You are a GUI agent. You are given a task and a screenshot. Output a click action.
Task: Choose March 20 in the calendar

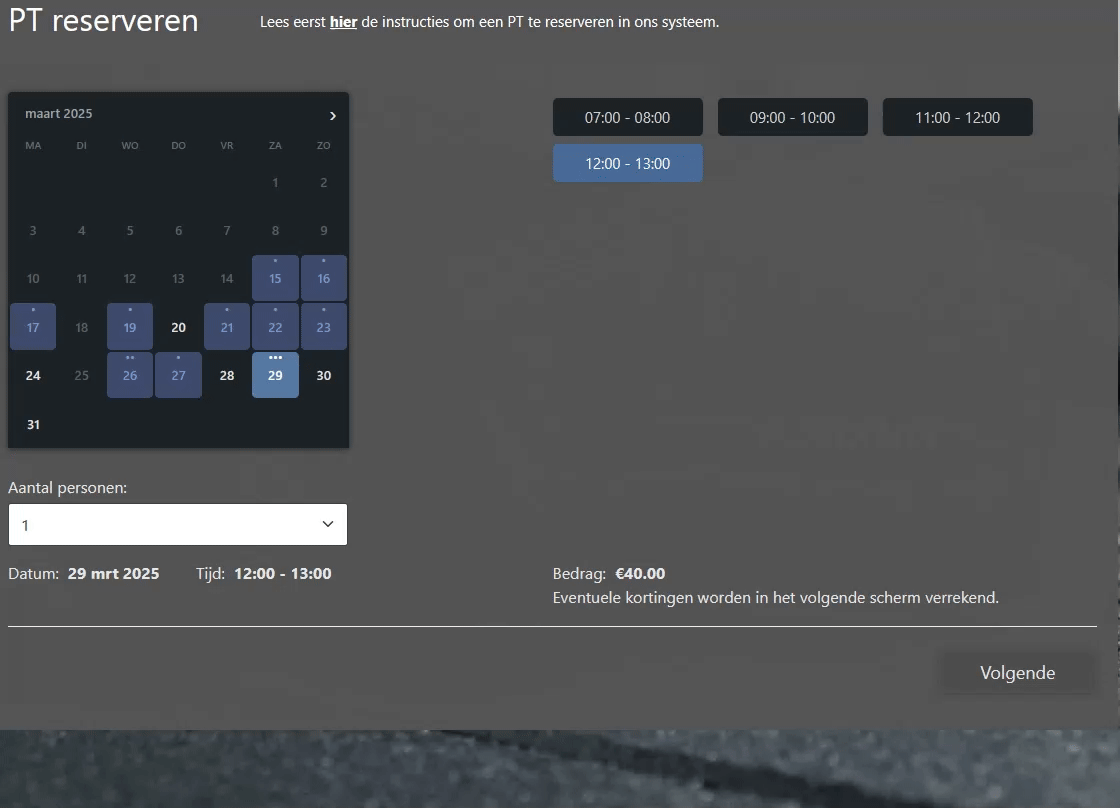(178, 327)
